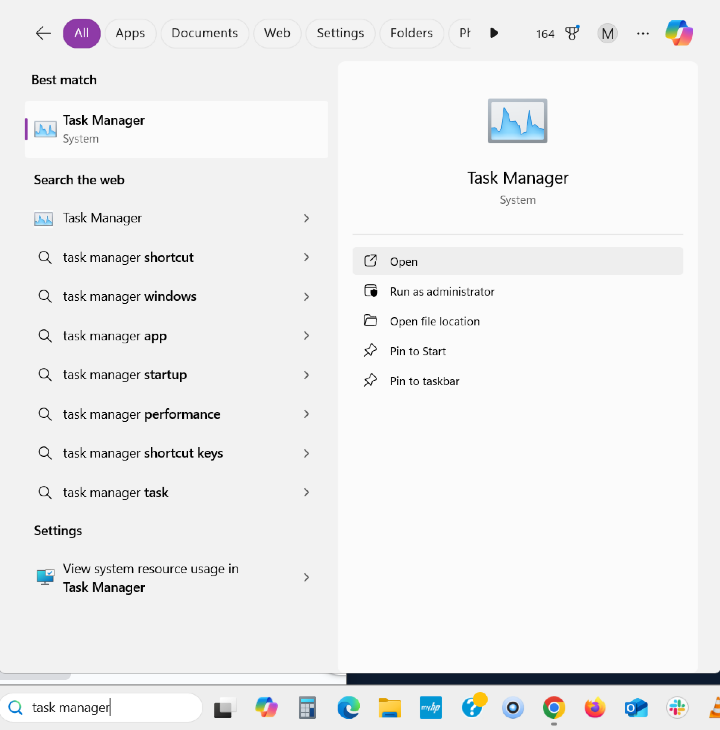
Task: Open Task View on the taskbar
Action: (225, 708)
